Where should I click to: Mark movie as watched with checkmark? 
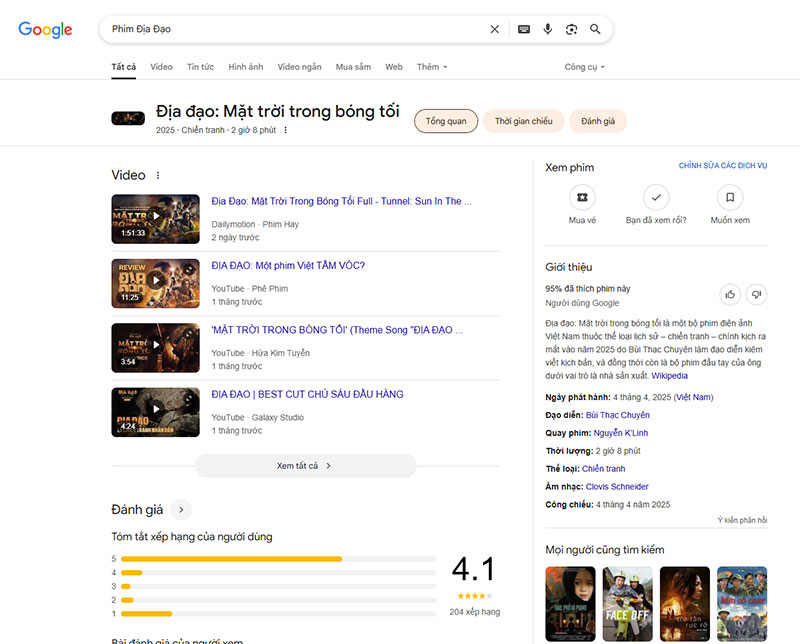[656, 197]
